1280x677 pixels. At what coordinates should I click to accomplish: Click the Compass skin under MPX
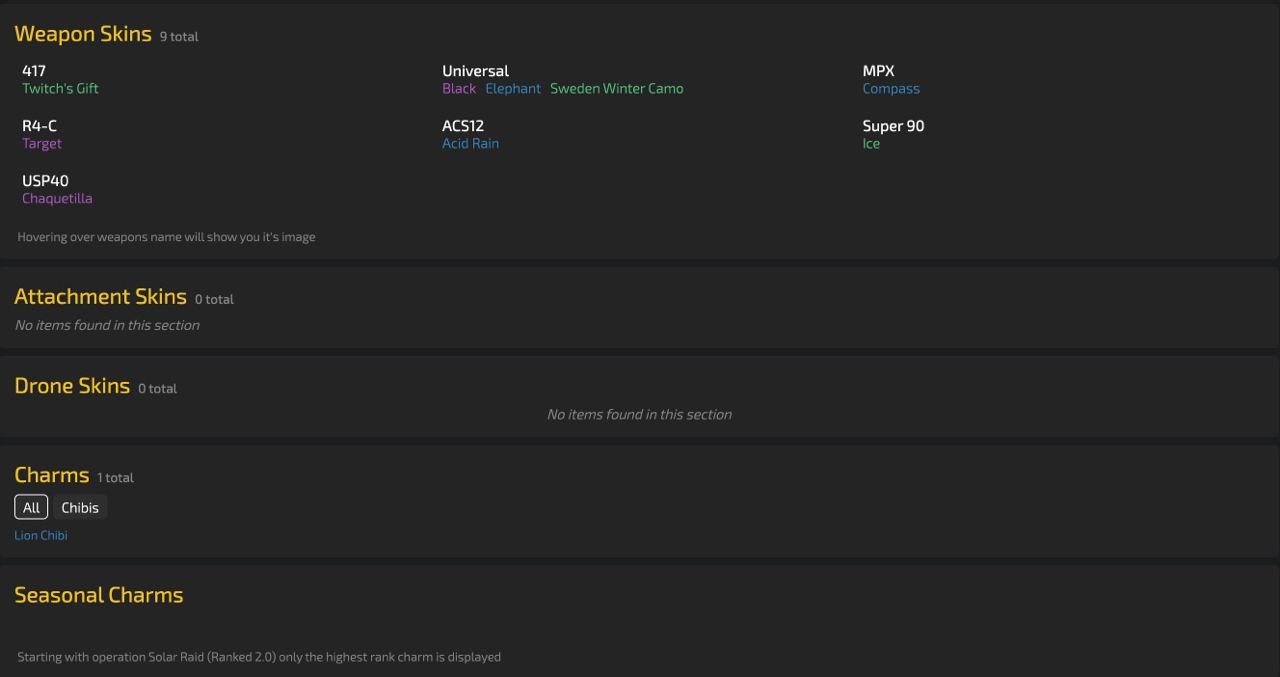[891, 89]
